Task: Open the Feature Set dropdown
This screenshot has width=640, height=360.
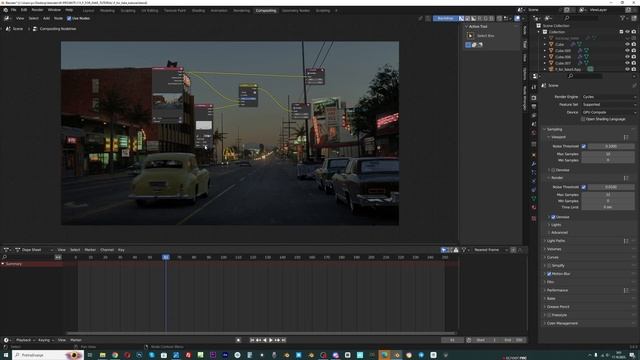Action: point(609,104)
